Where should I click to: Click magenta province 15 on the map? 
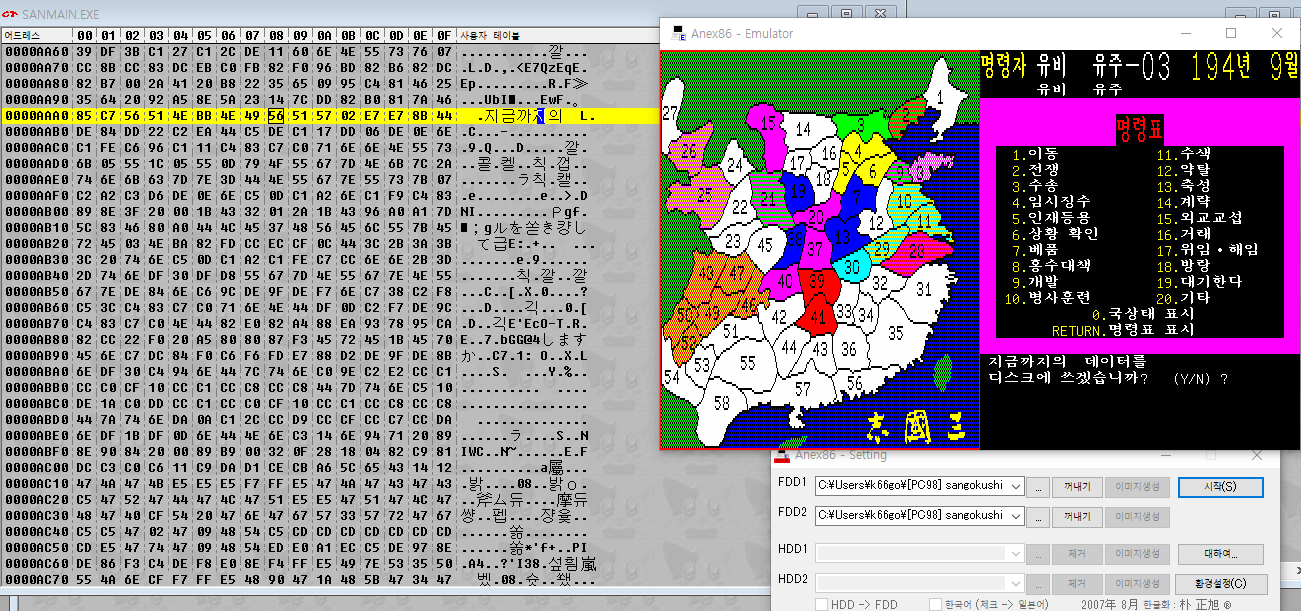[768, 122]
